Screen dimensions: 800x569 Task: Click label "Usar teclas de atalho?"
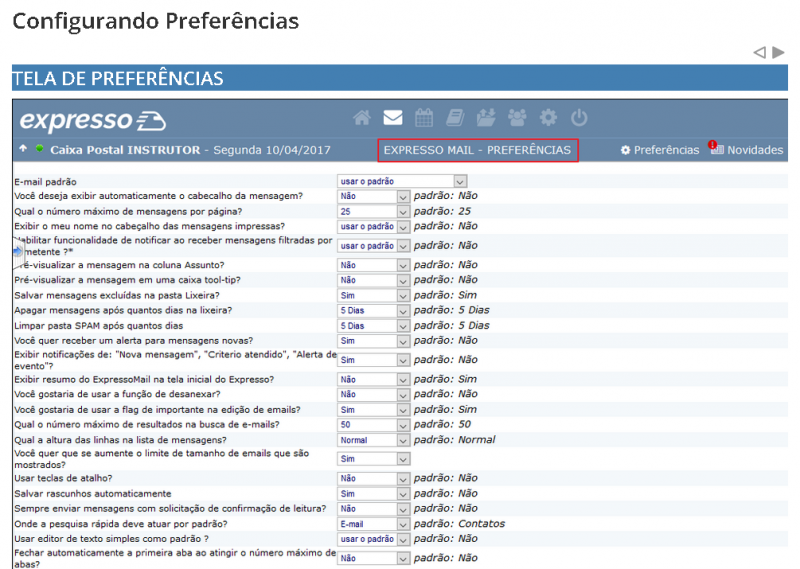[63, 478]
